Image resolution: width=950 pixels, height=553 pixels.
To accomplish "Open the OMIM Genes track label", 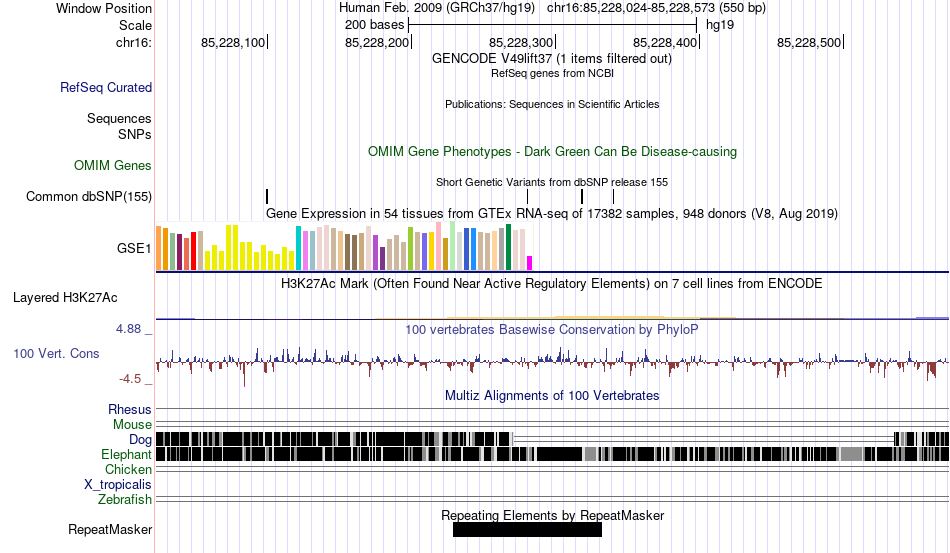I will tap(112, 165).
